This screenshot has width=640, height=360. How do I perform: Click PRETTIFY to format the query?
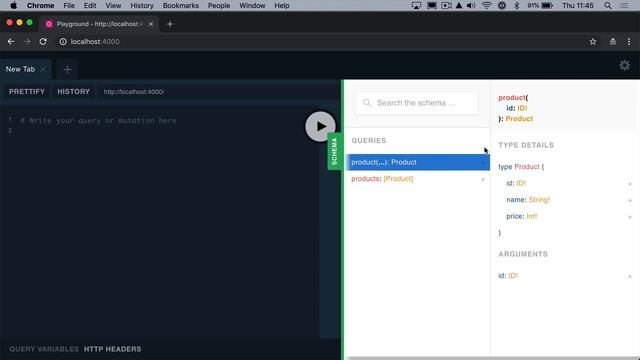coord(27,91)
